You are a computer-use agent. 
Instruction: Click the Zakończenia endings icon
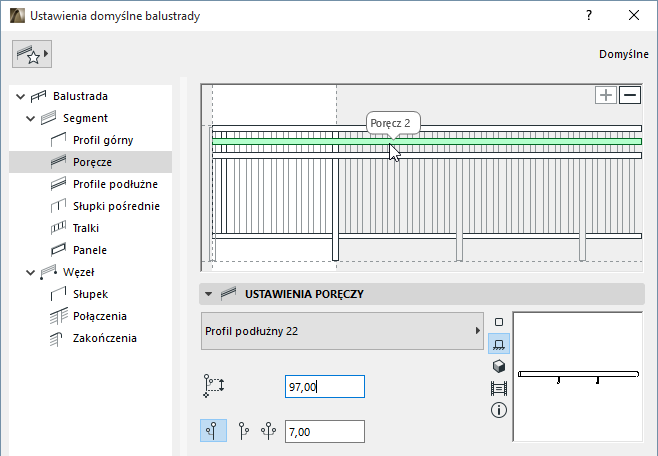[56, 339]
